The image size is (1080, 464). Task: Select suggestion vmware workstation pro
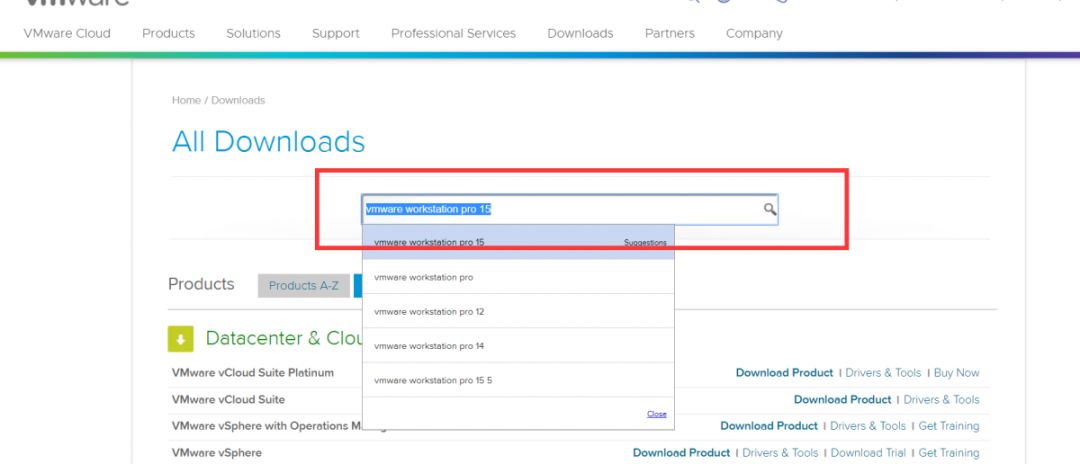click(518, 277)
